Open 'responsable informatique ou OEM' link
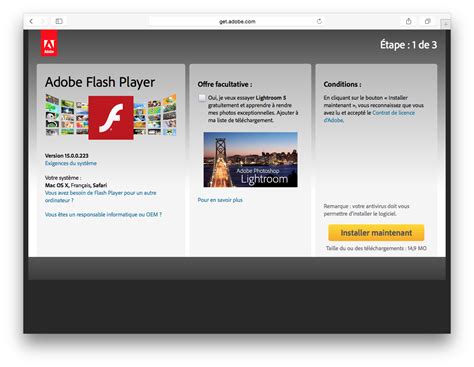474x367 pixels. tap(103, 214)
